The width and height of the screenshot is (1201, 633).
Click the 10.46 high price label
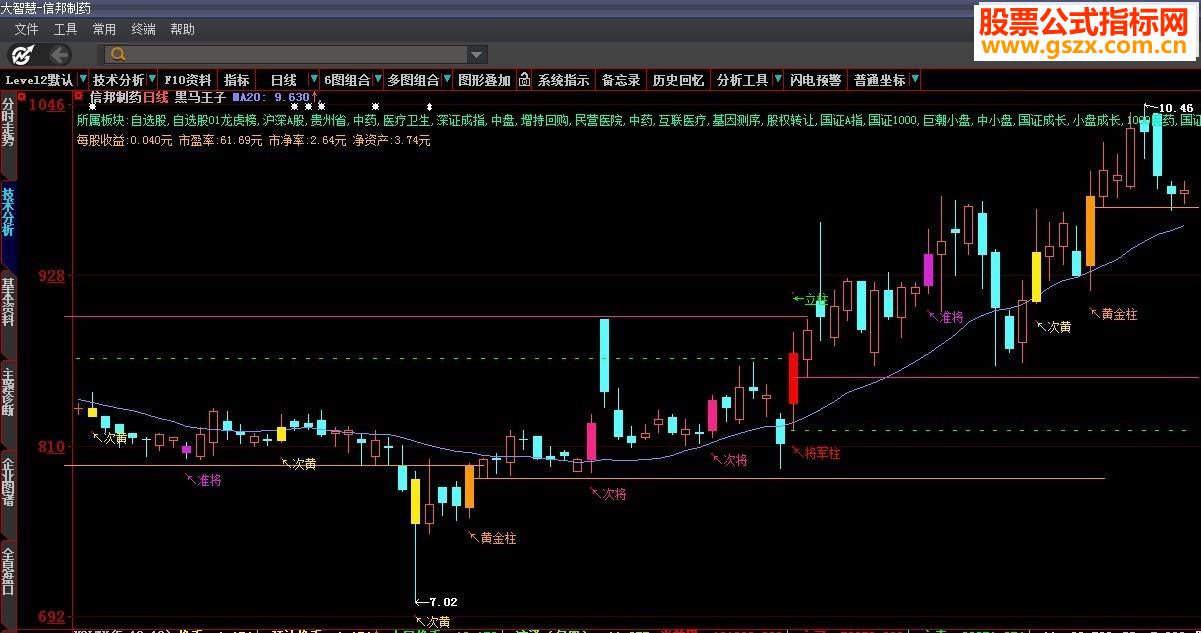point(1177,108)
